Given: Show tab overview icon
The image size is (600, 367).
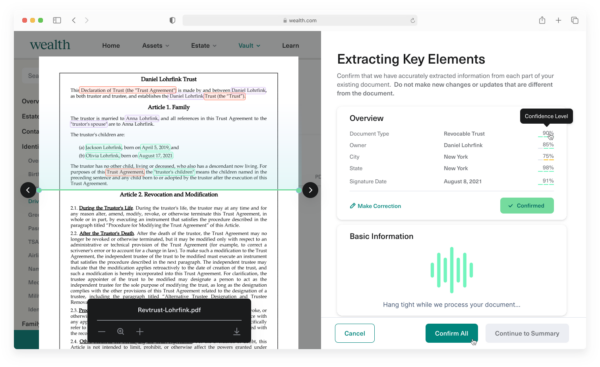Looking at the screenshot, I should coord(575,20).
